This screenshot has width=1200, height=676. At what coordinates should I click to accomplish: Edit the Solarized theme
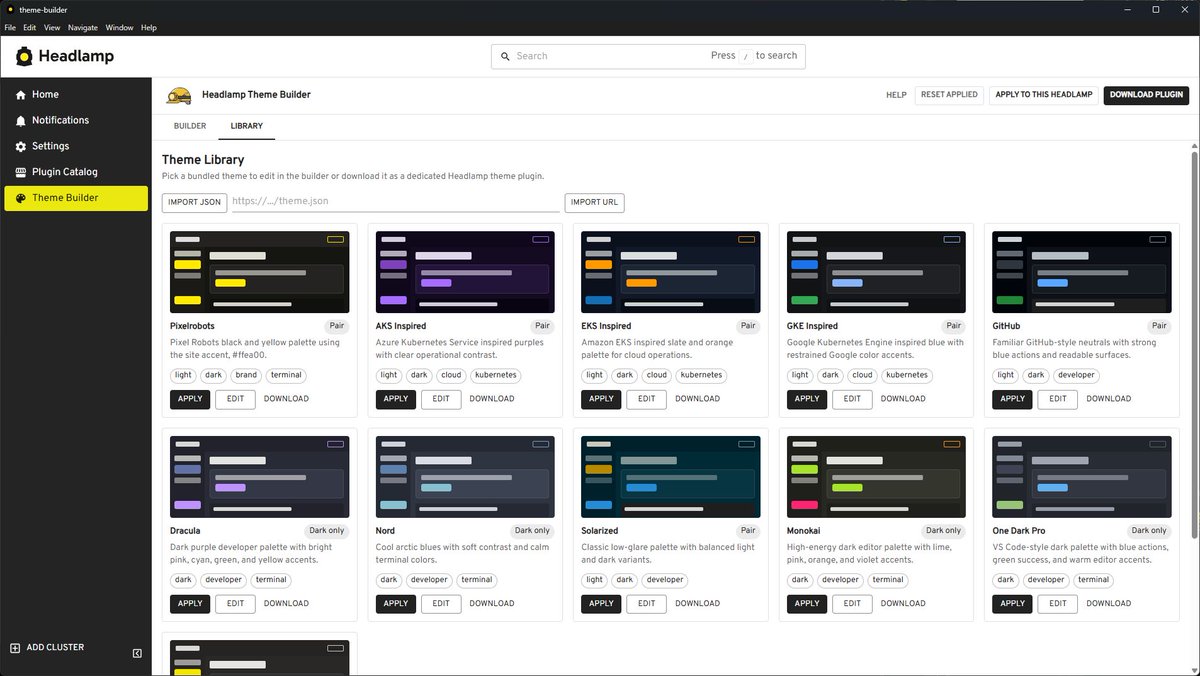647,604
